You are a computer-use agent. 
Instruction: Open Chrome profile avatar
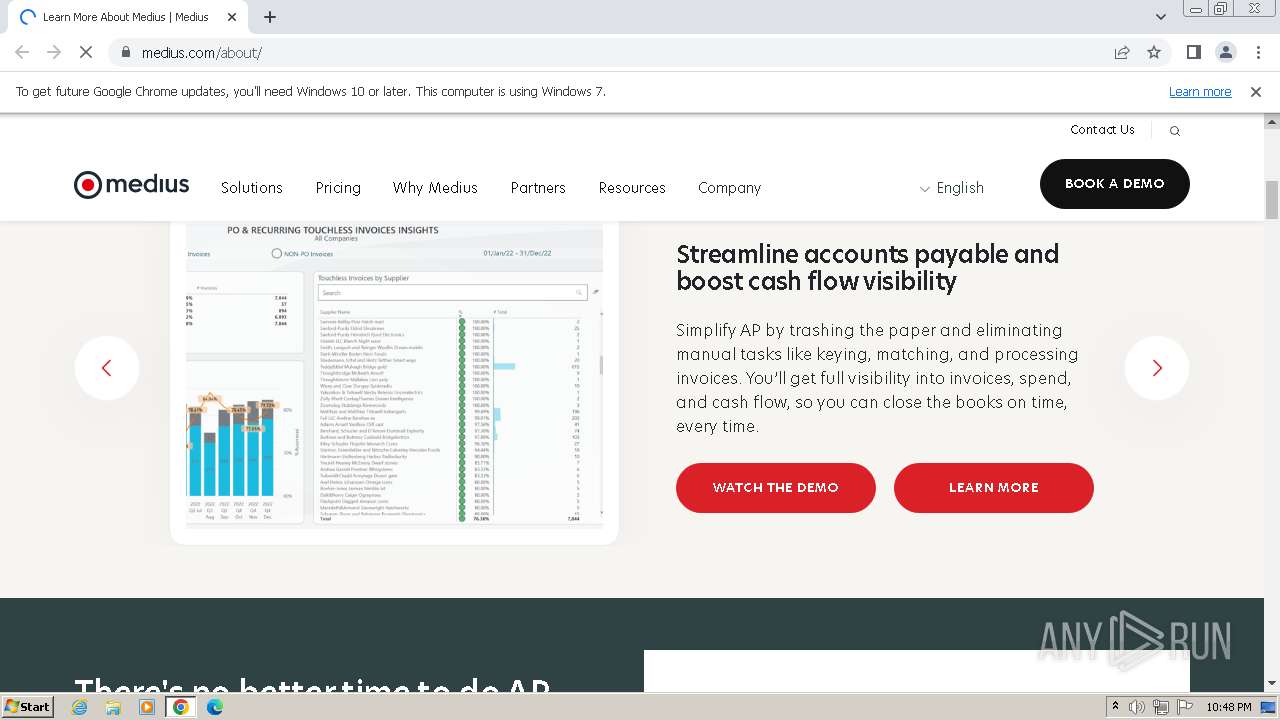pyautogui.click(x=1225, y=52)
